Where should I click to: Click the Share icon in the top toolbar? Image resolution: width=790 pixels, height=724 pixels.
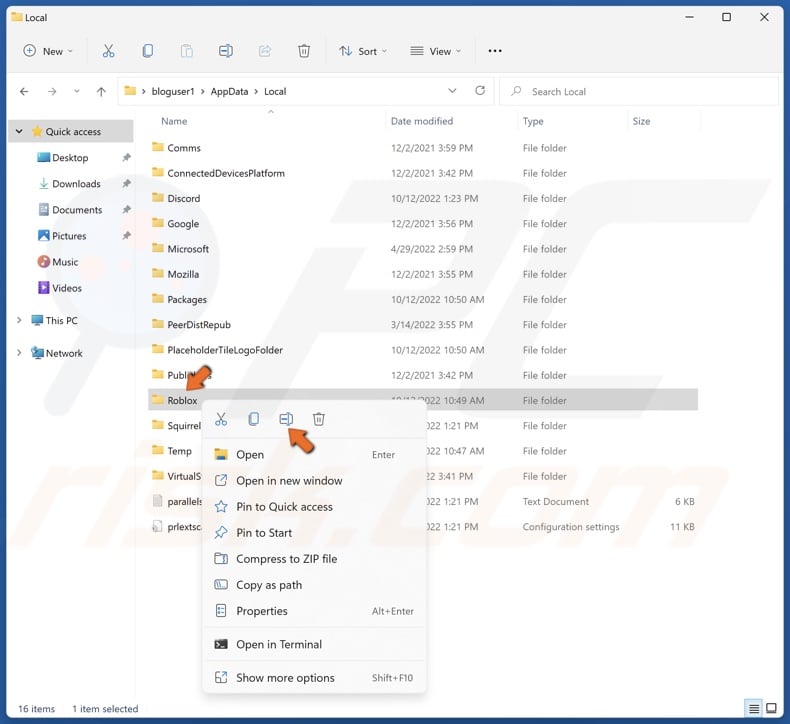[265, 51]
